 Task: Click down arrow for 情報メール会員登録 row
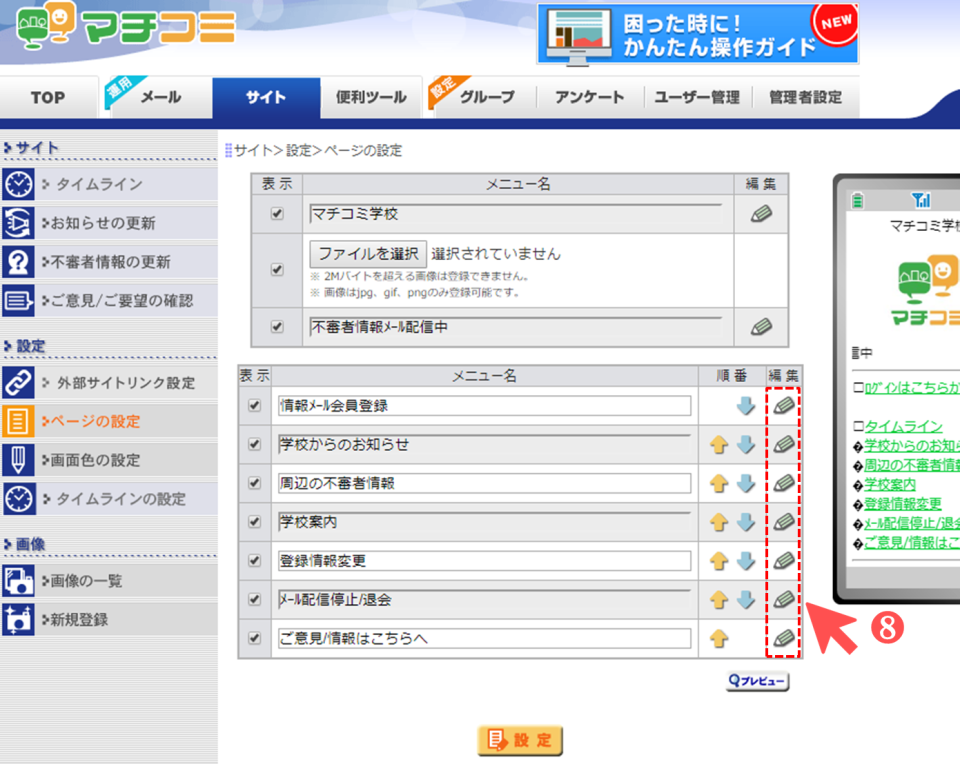(745, 406)
